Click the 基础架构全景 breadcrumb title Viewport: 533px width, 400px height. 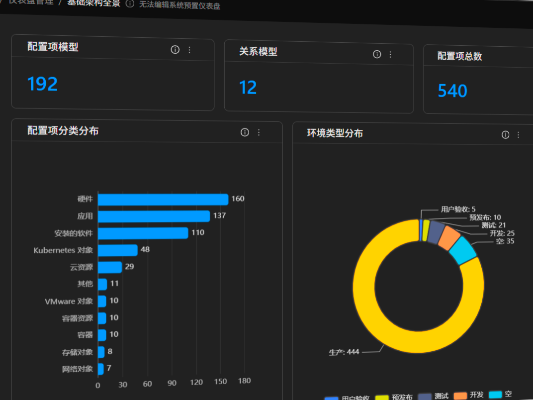(x=94, y=3)
